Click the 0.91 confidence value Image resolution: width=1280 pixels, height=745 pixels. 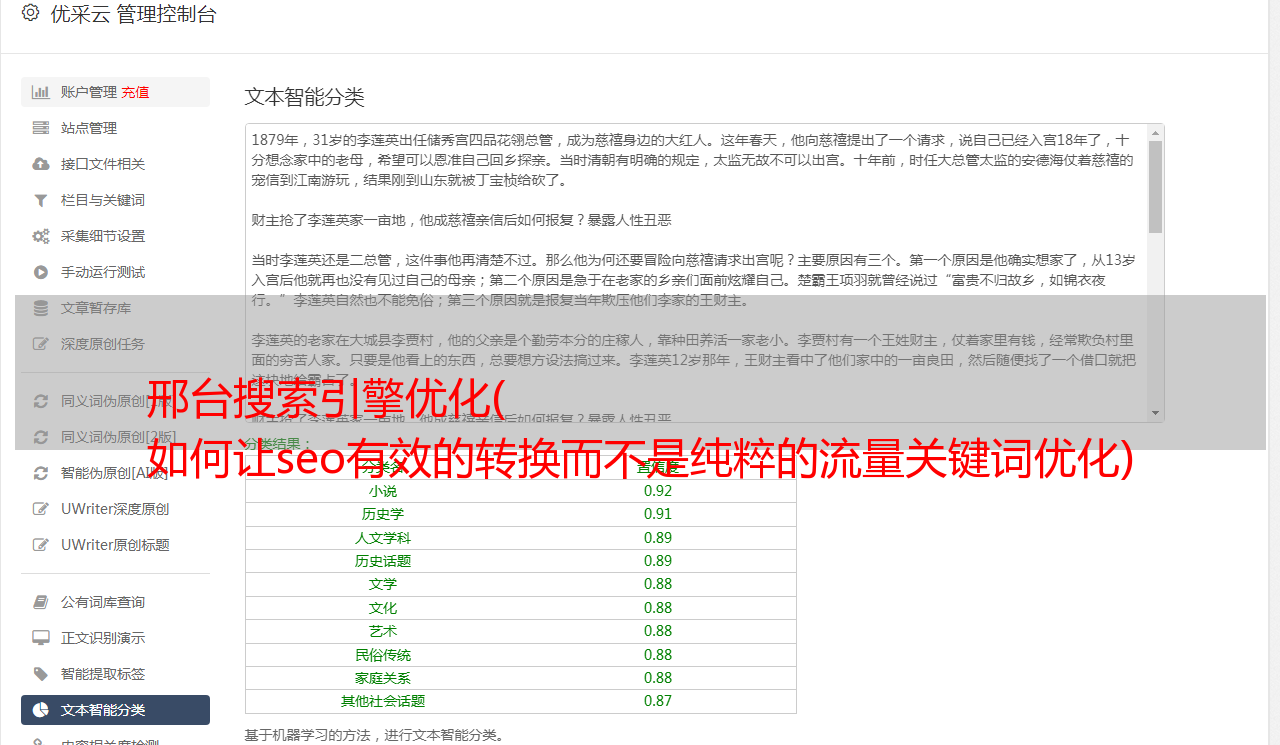pos(658,514)
